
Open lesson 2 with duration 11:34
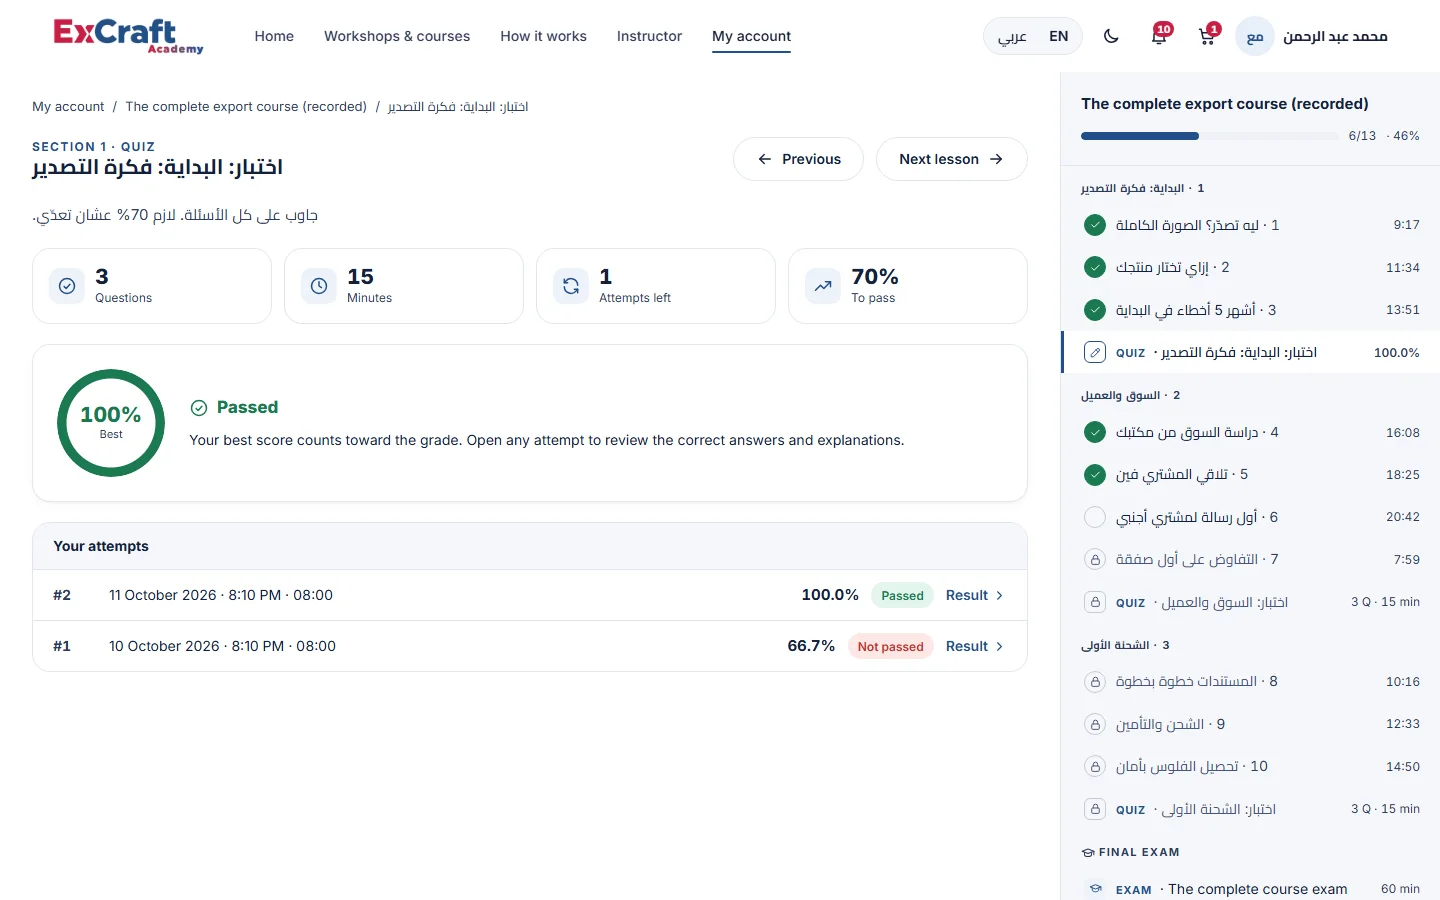pyautogui.click(x=1250, y=268)
